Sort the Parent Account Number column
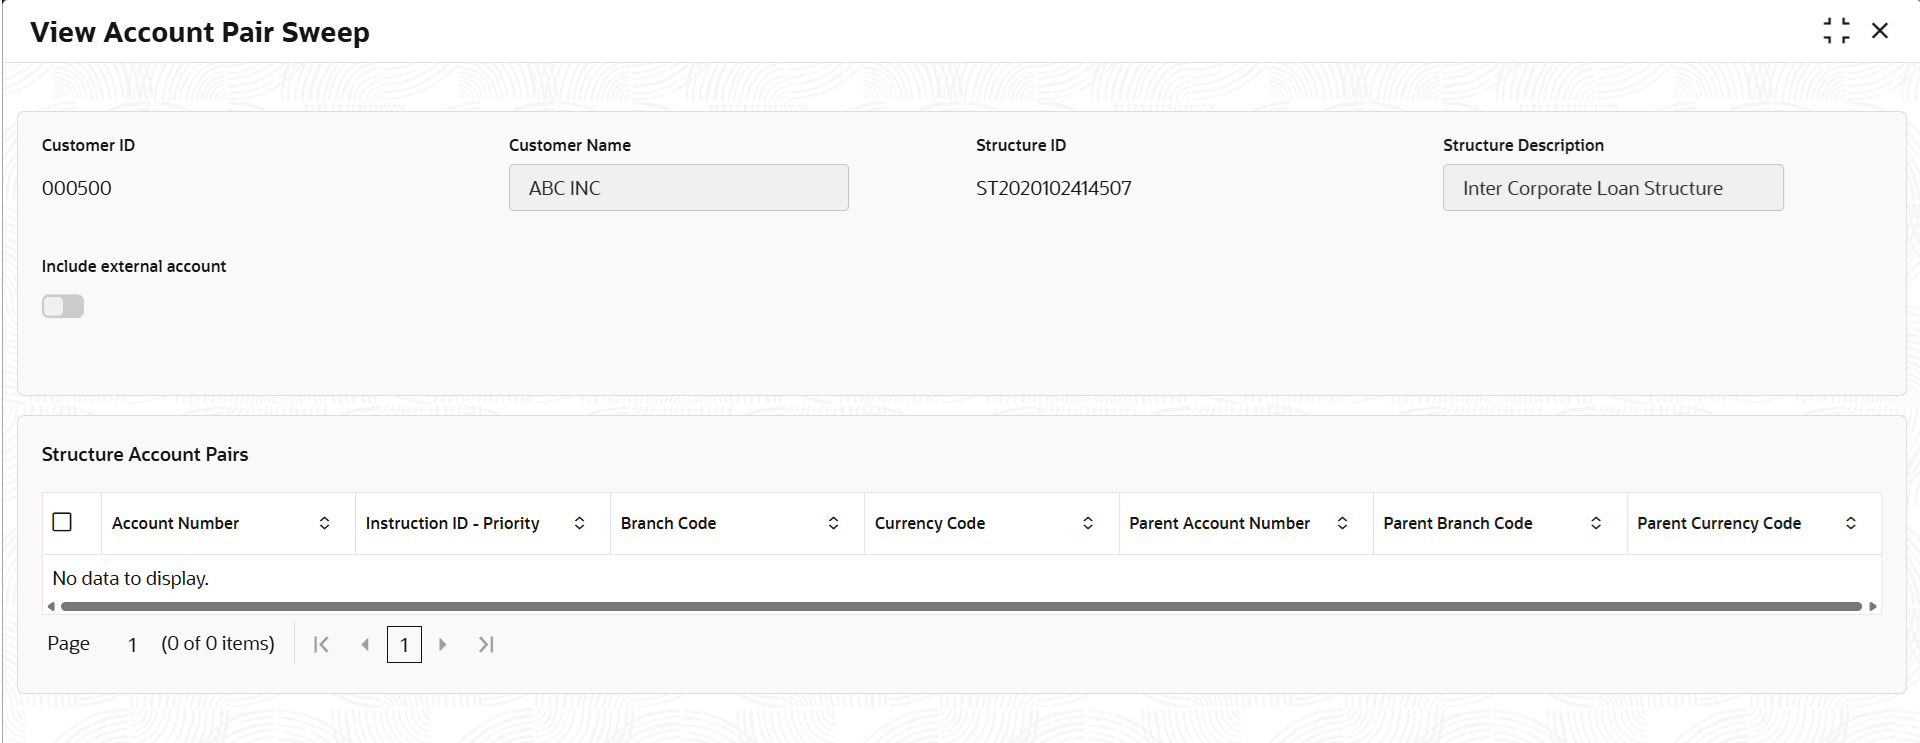 coord(1342,522)
